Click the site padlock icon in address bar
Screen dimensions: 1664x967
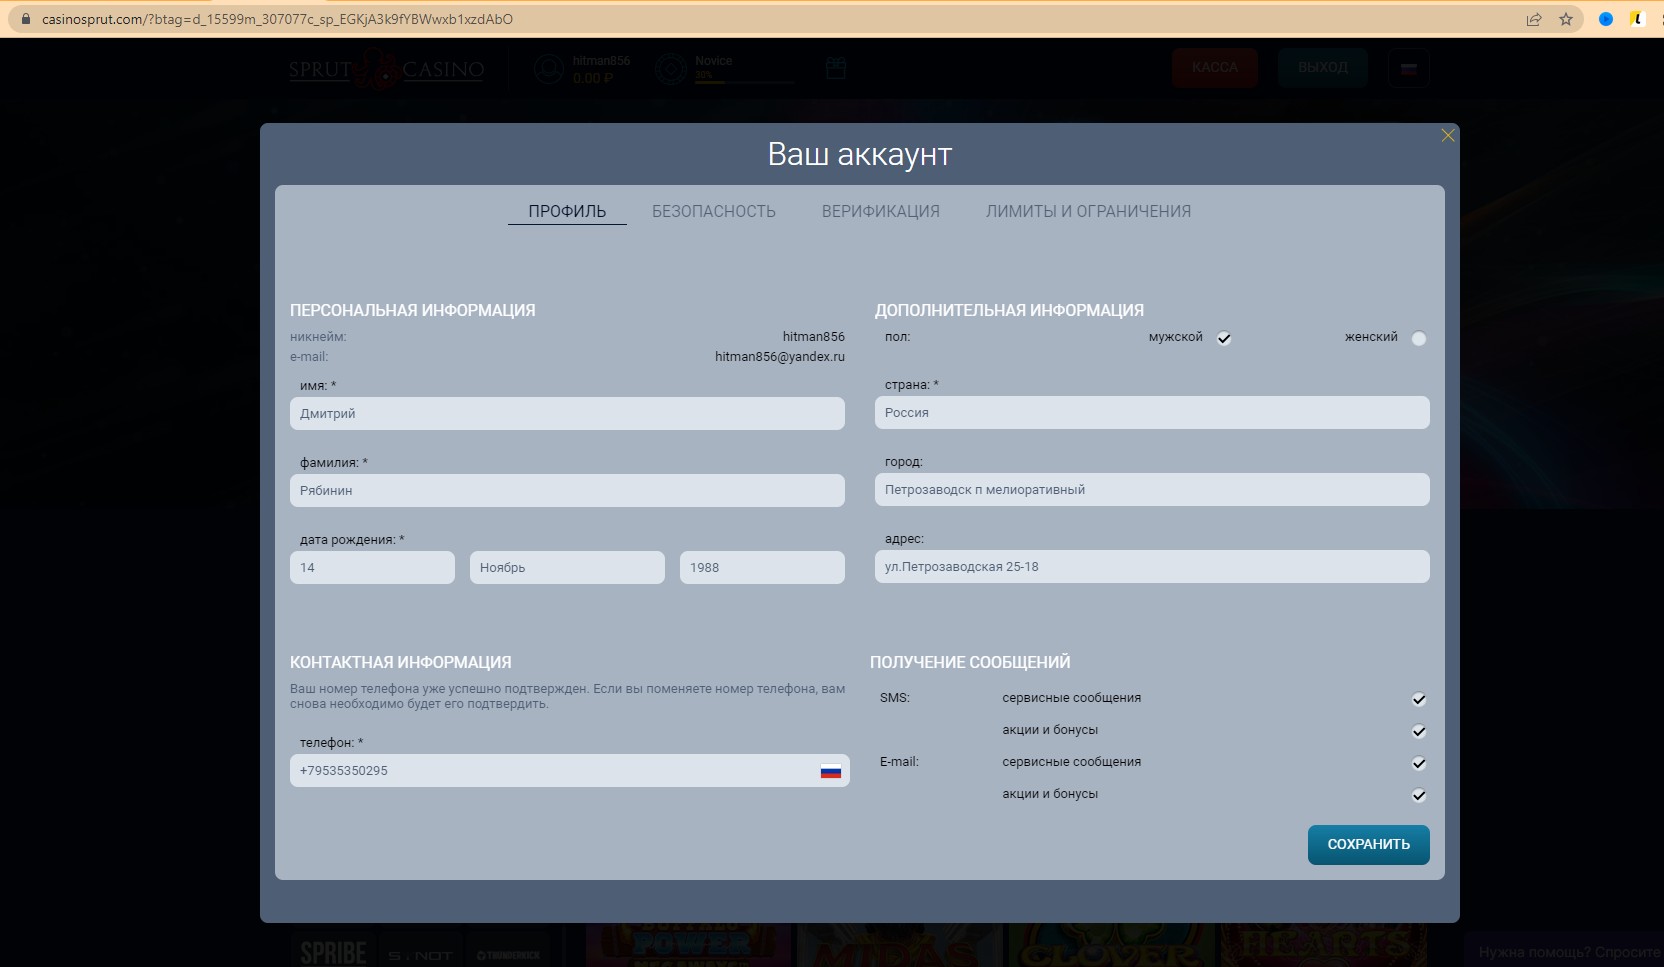(x=26, y=19)
